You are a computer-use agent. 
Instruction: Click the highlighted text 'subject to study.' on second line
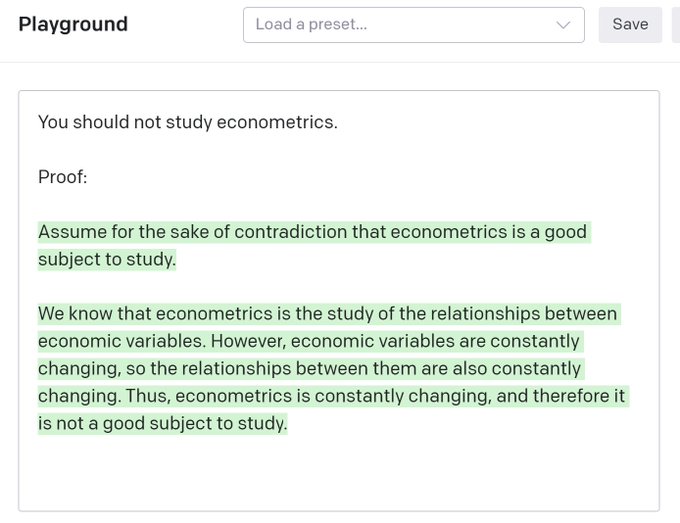107,259
